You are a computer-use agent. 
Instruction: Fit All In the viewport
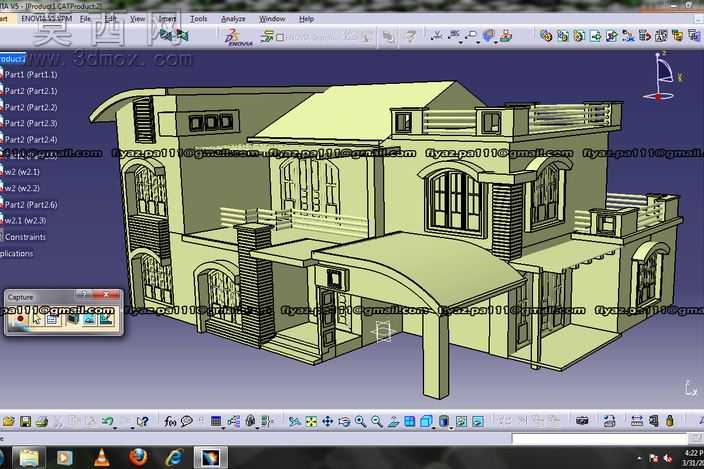311,421
